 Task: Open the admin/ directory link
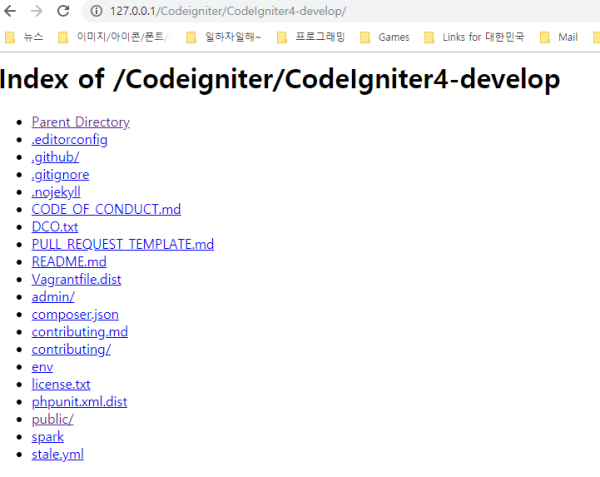point(52,297)
